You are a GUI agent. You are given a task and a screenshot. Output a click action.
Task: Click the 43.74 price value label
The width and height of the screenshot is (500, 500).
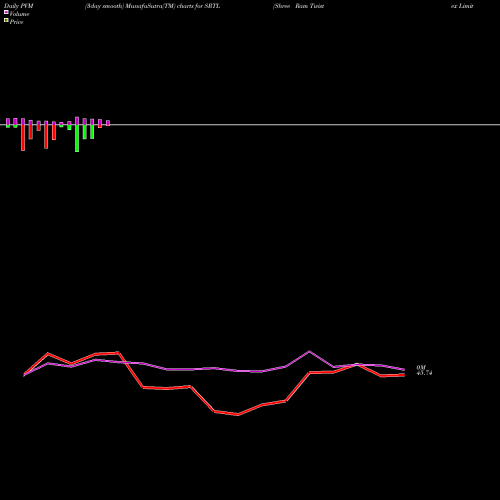coord(424,373)
